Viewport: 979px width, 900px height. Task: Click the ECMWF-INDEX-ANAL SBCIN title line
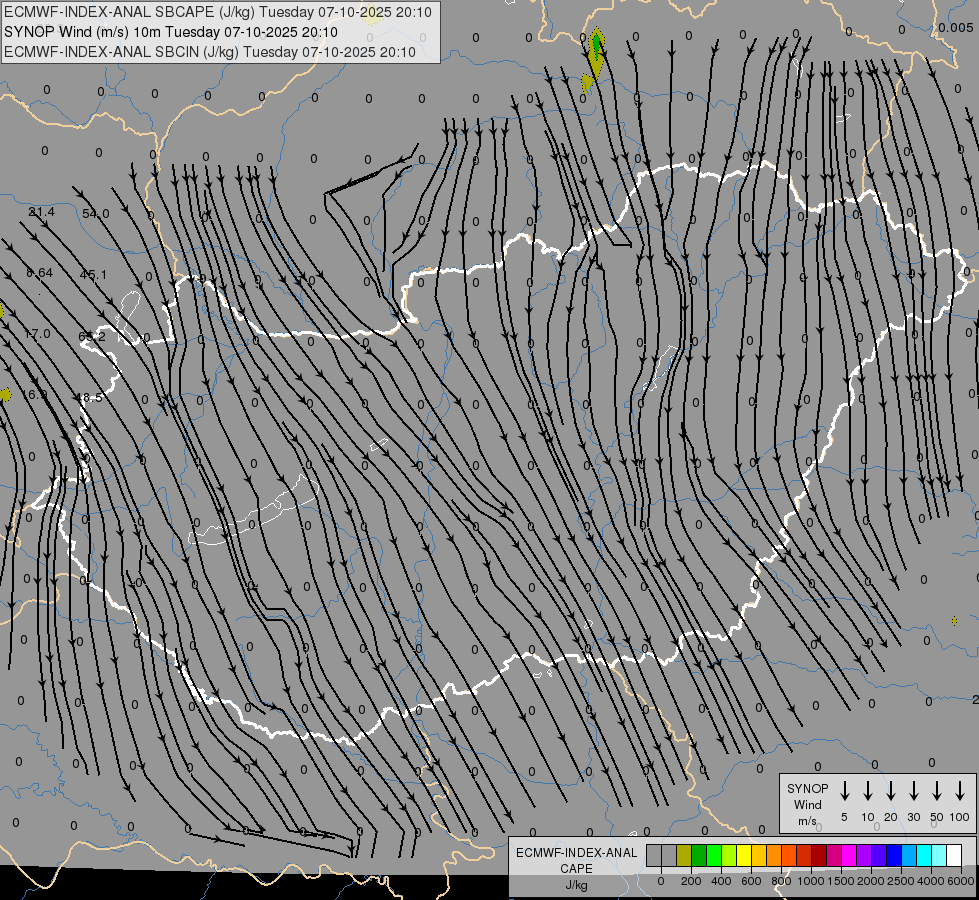210,51
